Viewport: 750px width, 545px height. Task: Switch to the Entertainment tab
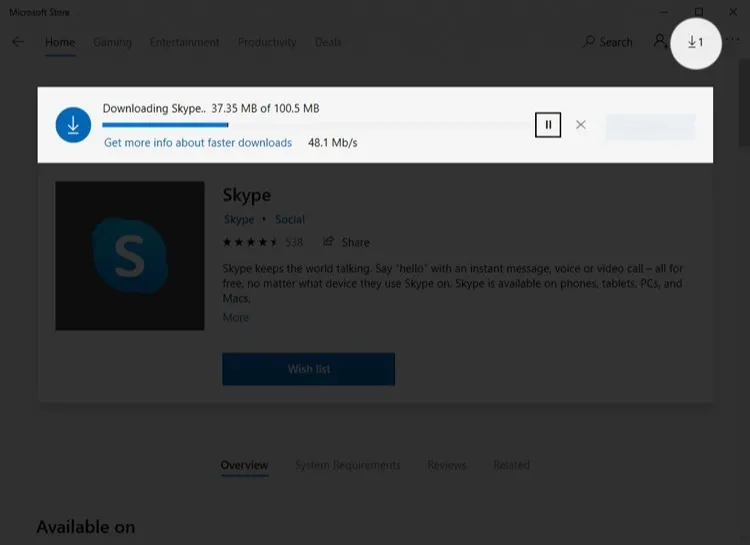click(184, 43)
